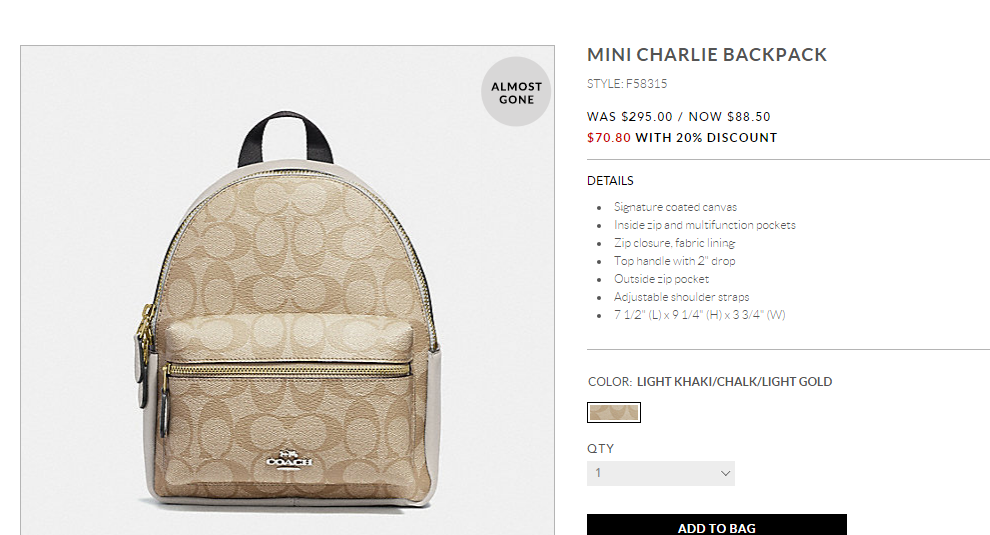Image resolution: width=990 pixels, height=535 pixels.
Task: Click the dimensions line in details
Action: click(x=700, y=315)
